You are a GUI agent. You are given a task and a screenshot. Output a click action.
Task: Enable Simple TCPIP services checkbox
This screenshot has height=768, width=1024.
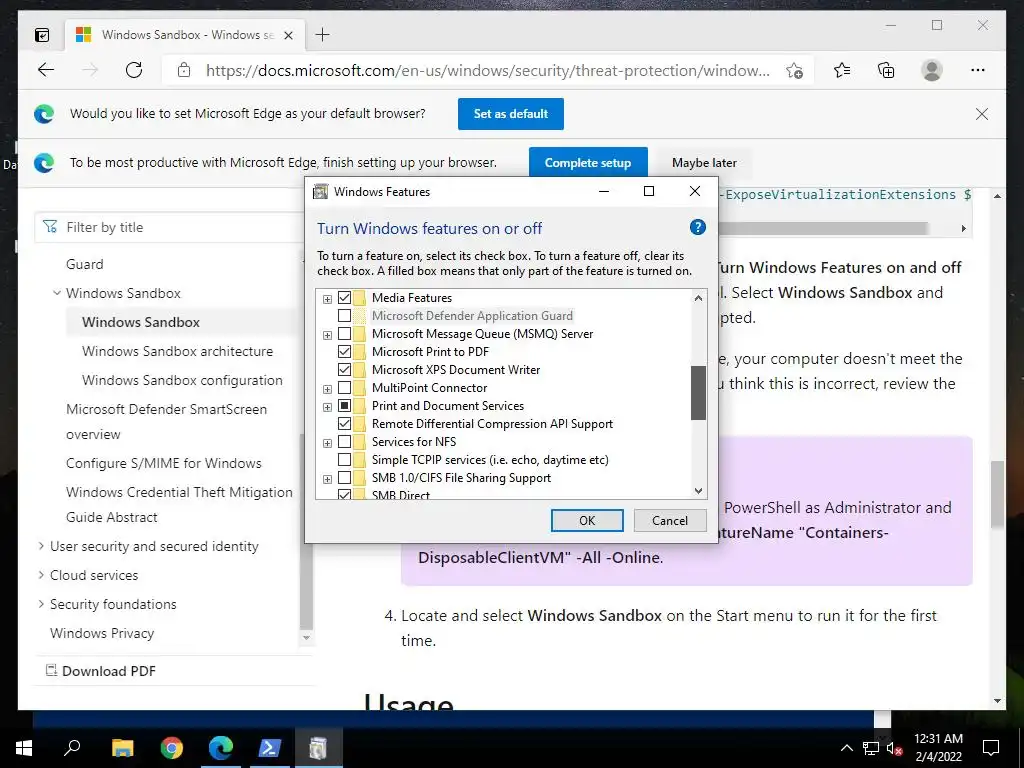(x=344, y=460)
